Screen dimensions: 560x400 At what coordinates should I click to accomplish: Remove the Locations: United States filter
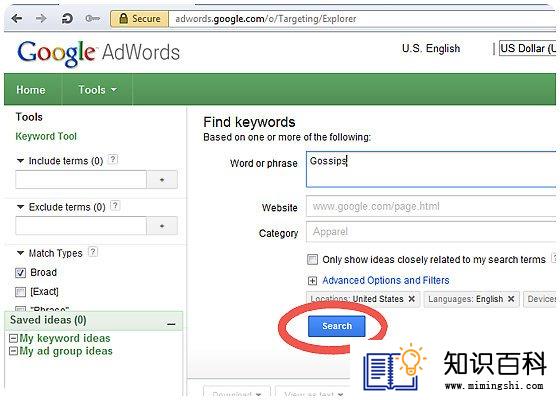pos(411,299)
